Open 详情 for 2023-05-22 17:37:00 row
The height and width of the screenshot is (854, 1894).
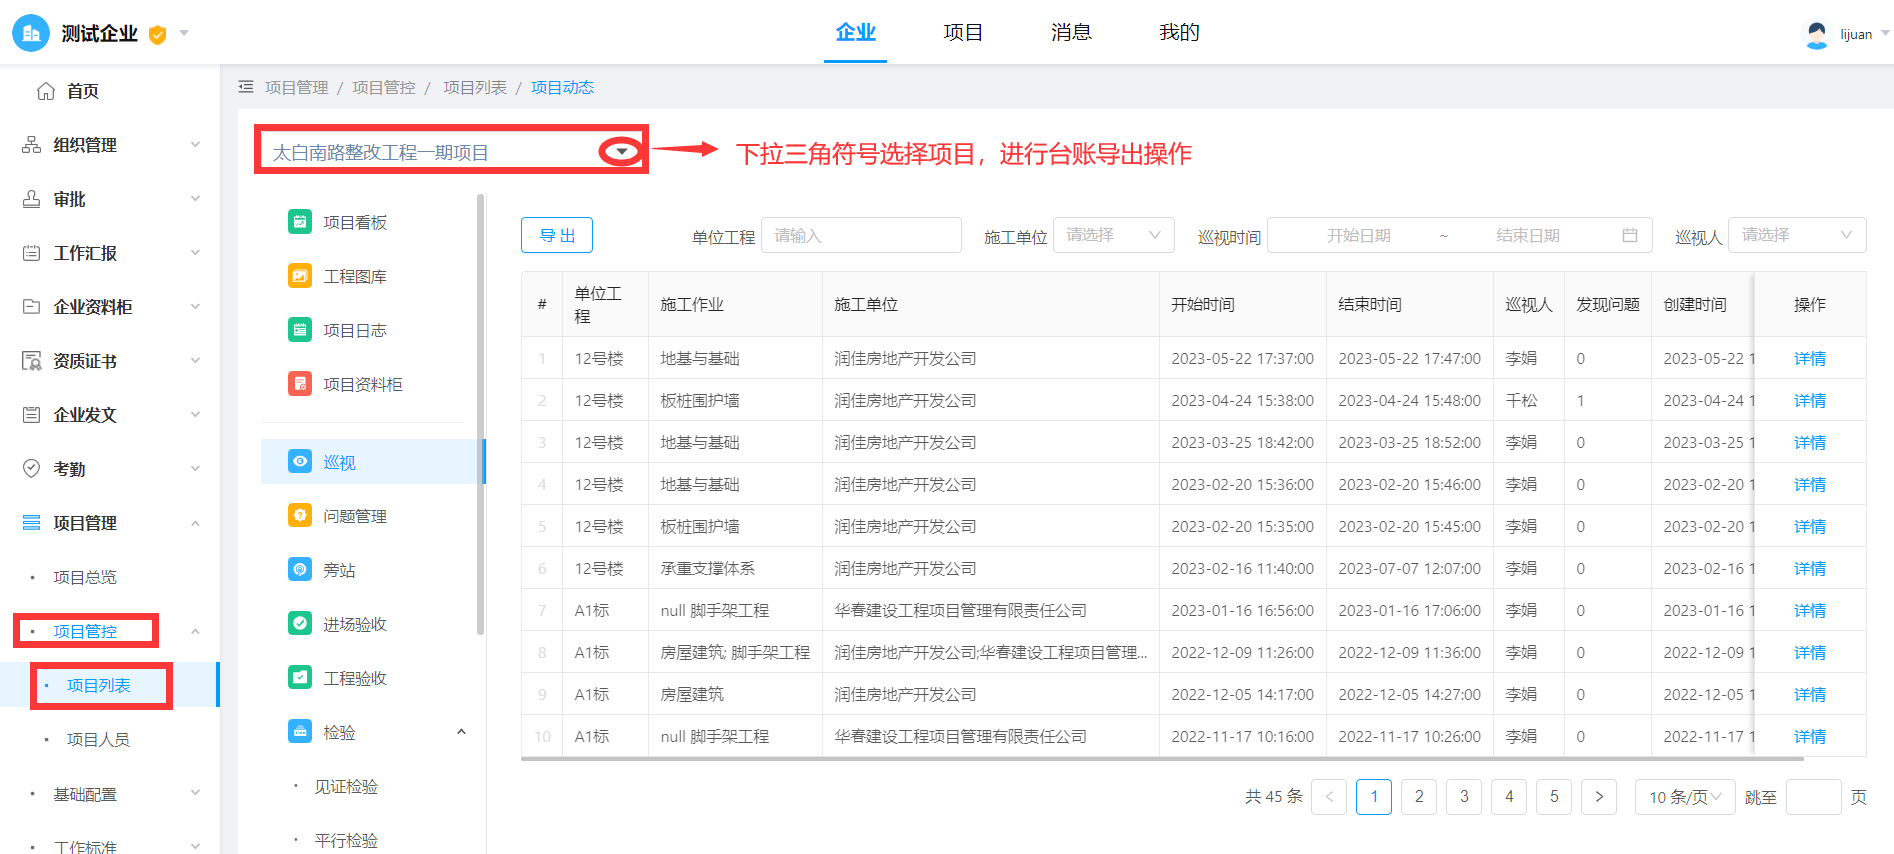pos(1809,358)
